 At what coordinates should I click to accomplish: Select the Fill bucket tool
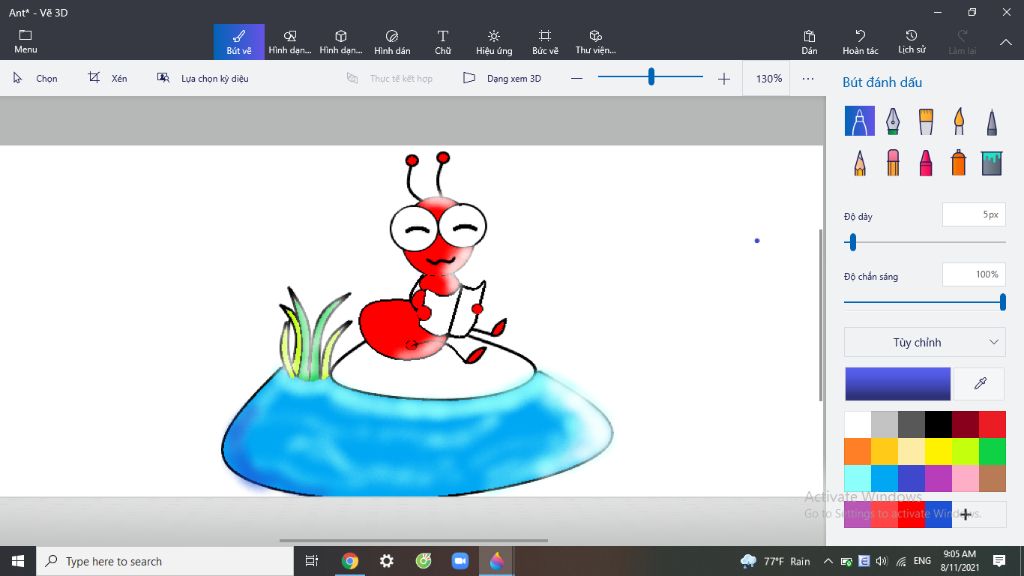(x=991, y=162)
